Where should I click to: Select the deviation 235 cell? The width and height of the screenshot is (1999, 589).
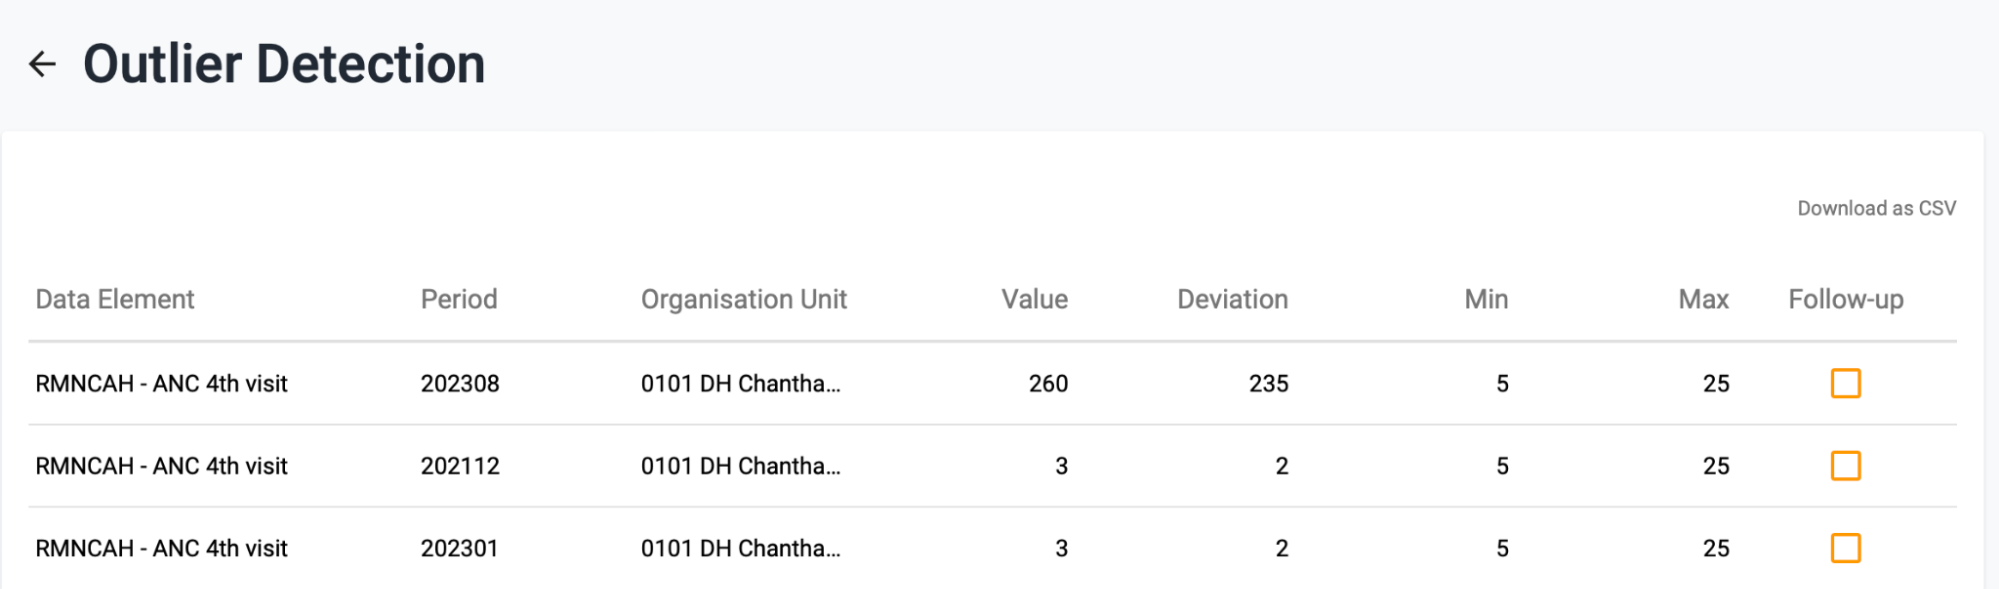click(x=1268, y=383)
